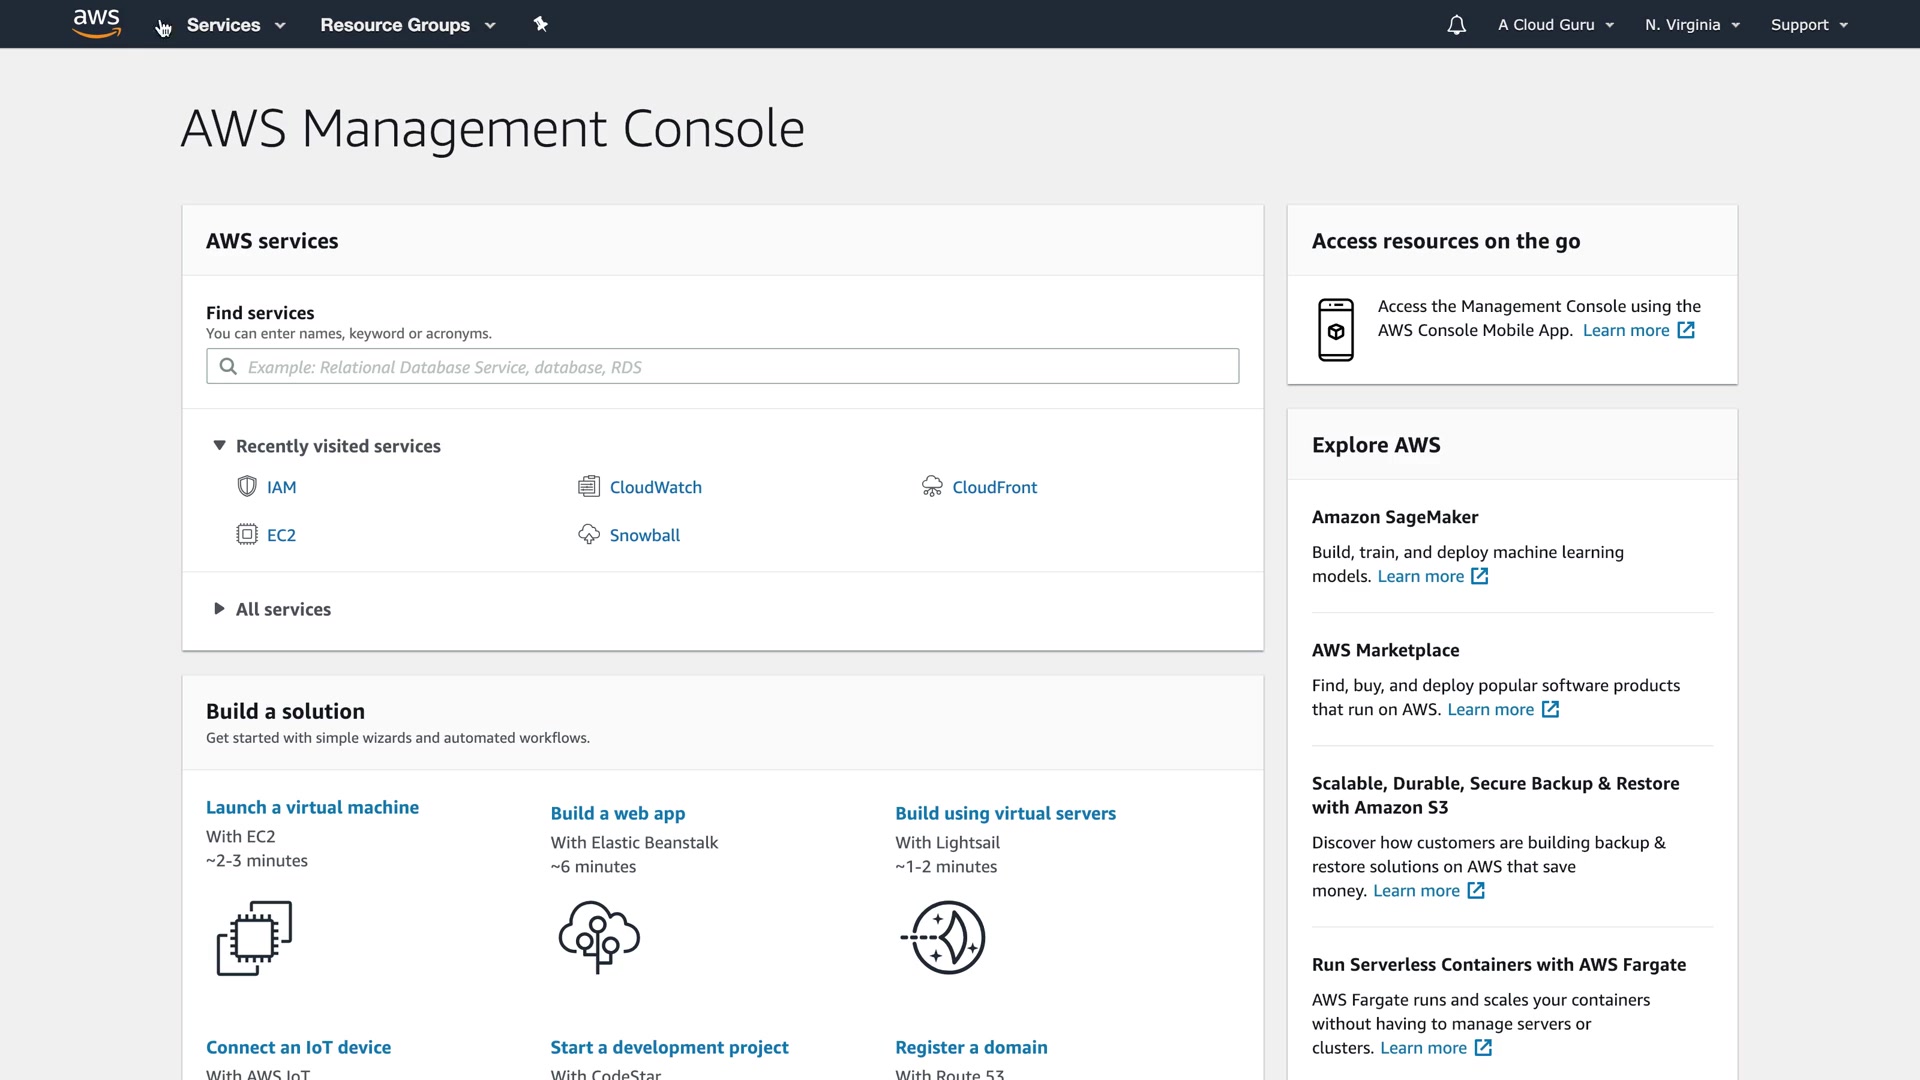This screenshot has width=1920, height=1080.
Task: Click the IAM shield icon
Action: [247, 487]
